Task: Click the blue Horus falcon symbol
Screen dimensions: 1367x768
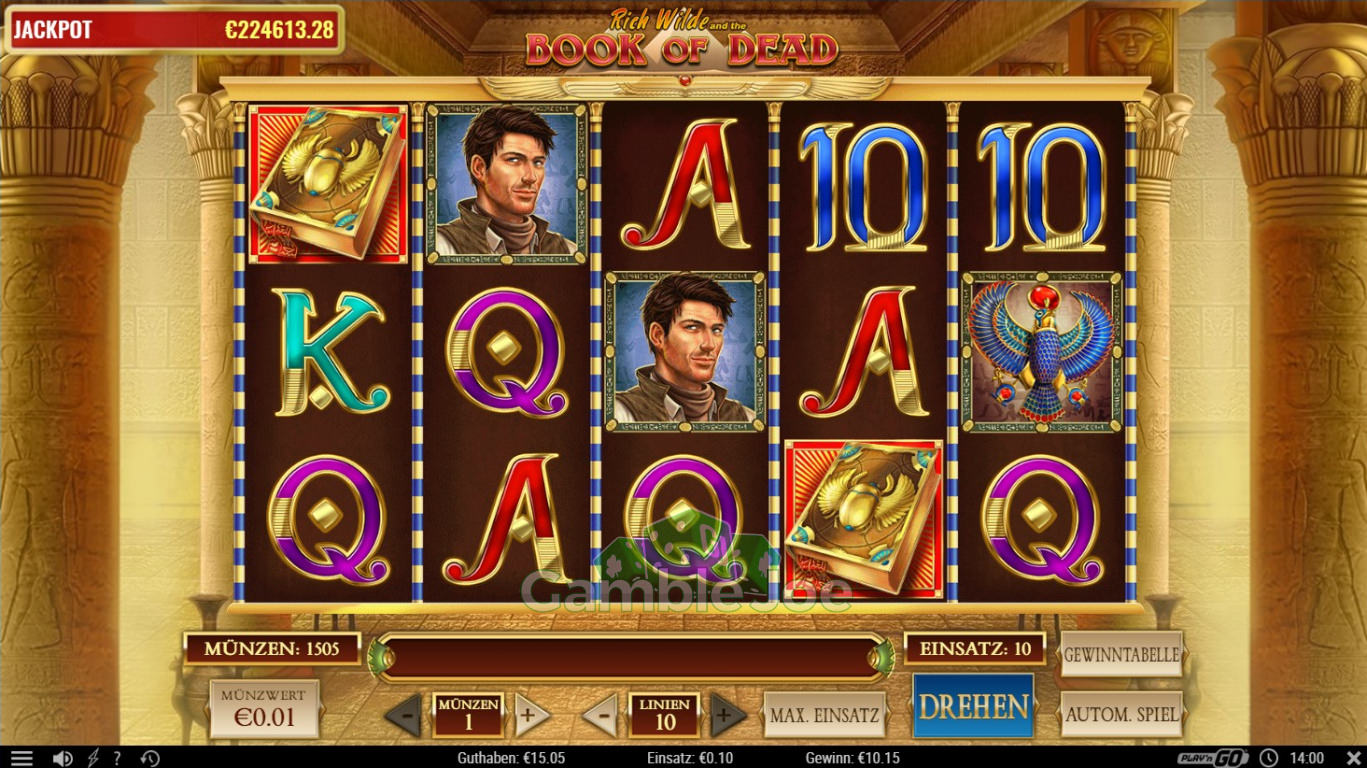Action: (x=1043, y=352)
